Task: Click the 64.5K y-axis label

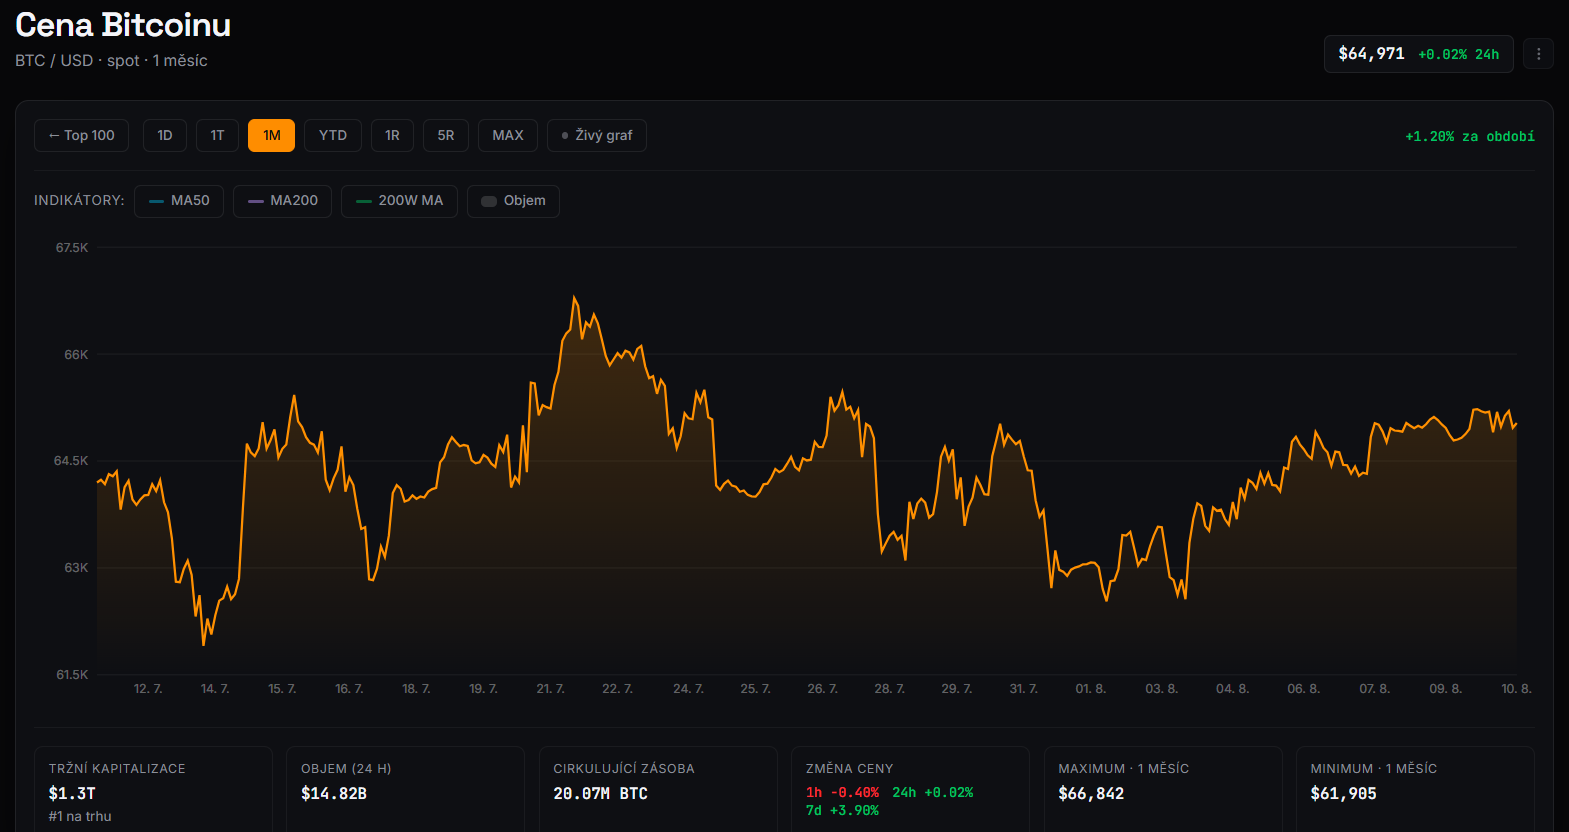Action: tap(71, 461)
